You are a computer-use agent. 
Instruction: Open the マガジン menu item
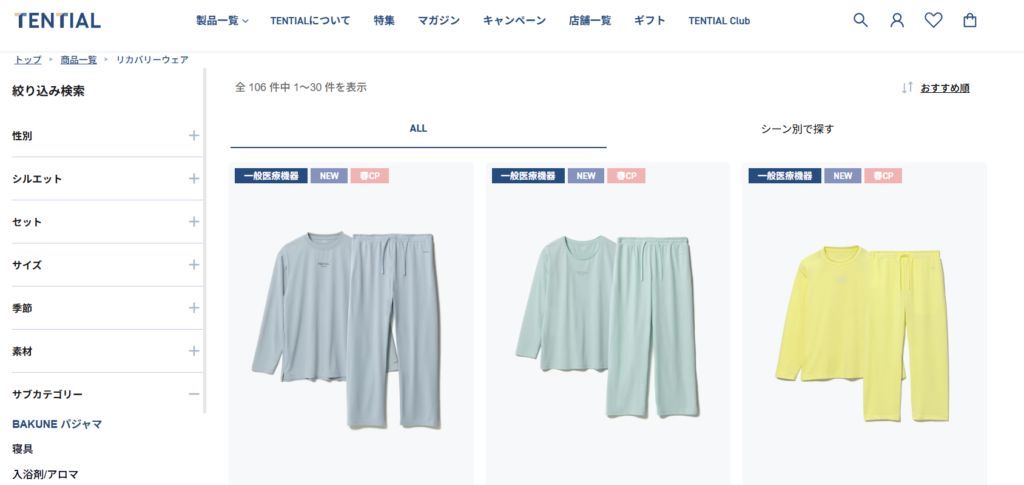tap(439, 21)
